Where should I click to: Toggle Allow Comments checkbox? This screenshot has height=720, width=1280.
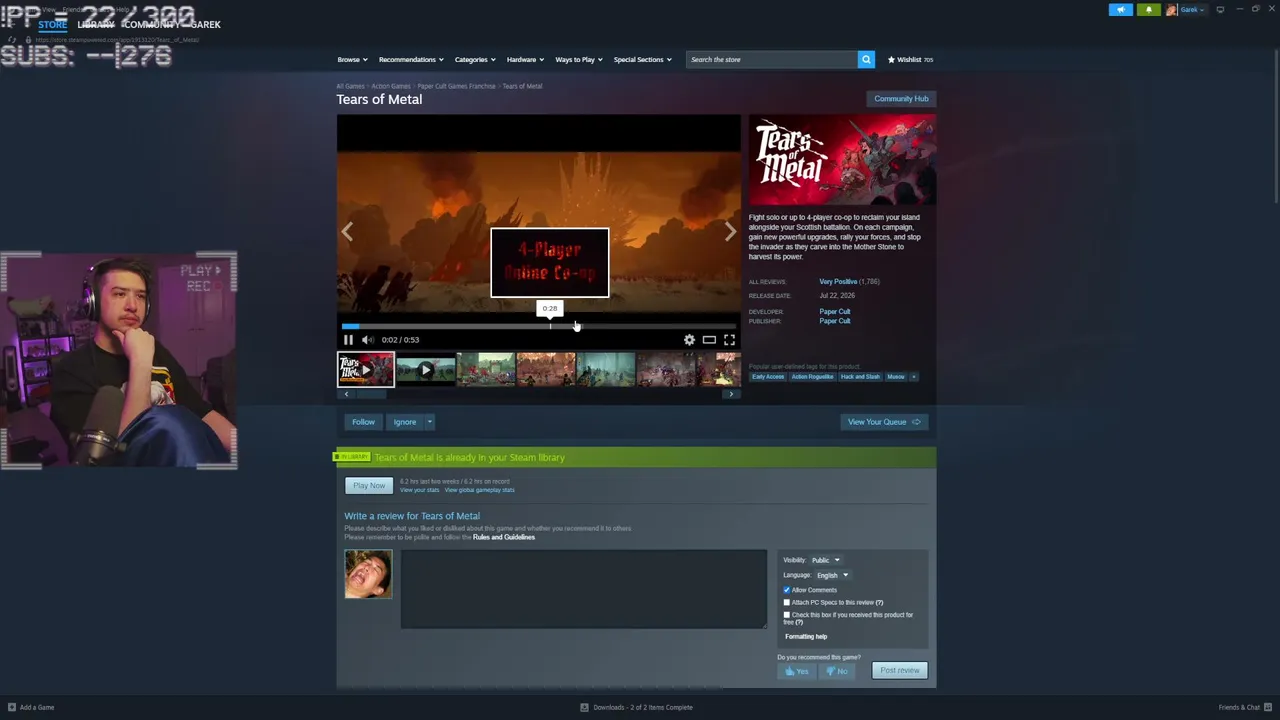tap(787, 590)
